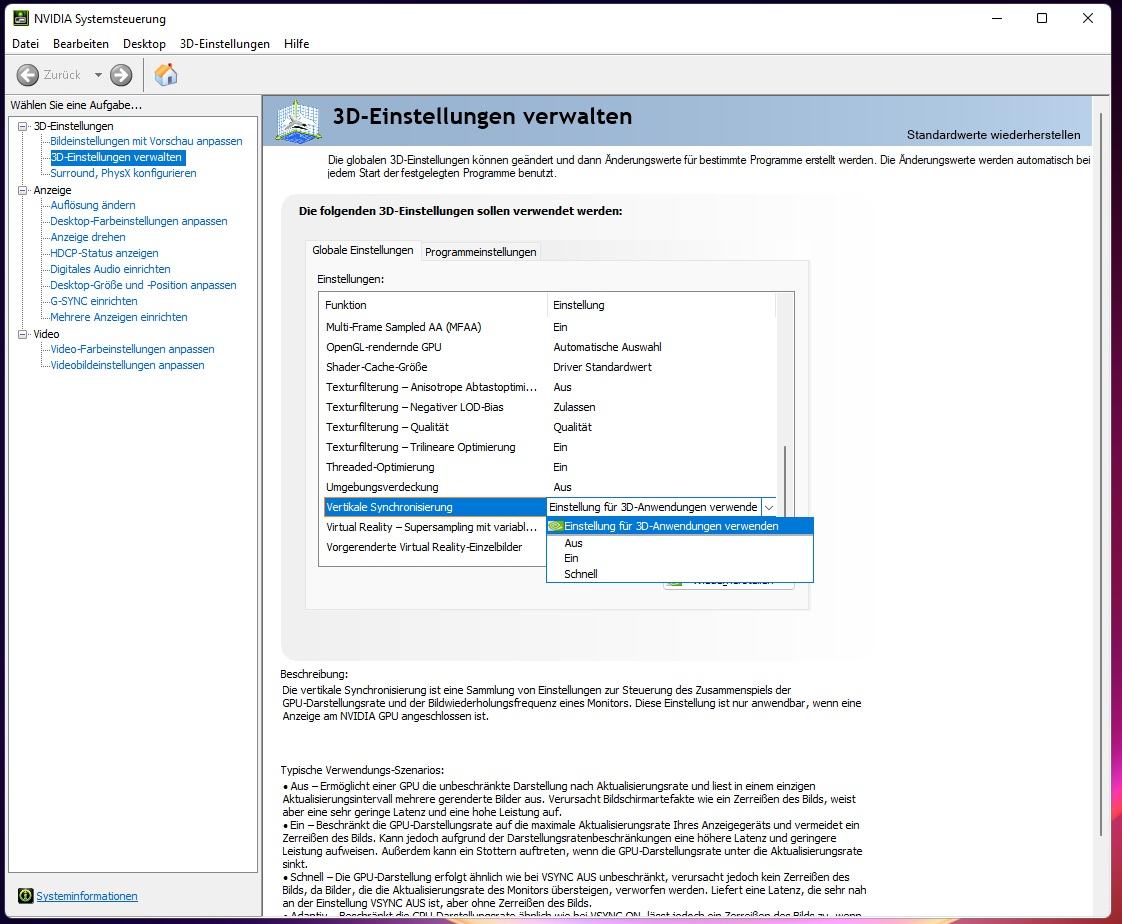Click Standardwerte wiederherstellen link

coord(993,135)
